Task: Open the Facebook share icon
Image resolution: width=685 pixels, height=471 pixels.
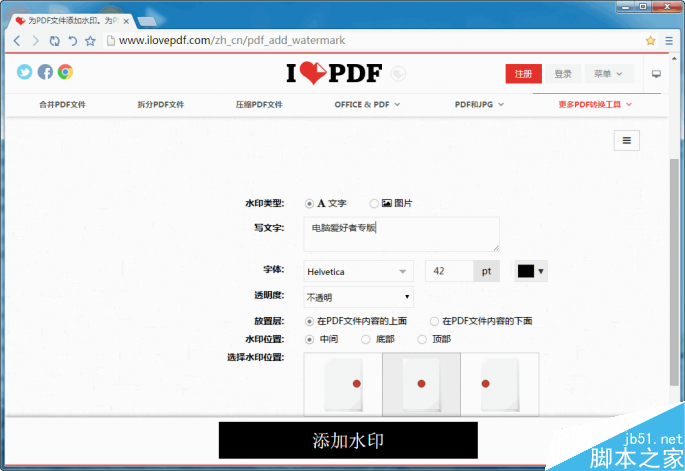Action: tap(45, 72)
